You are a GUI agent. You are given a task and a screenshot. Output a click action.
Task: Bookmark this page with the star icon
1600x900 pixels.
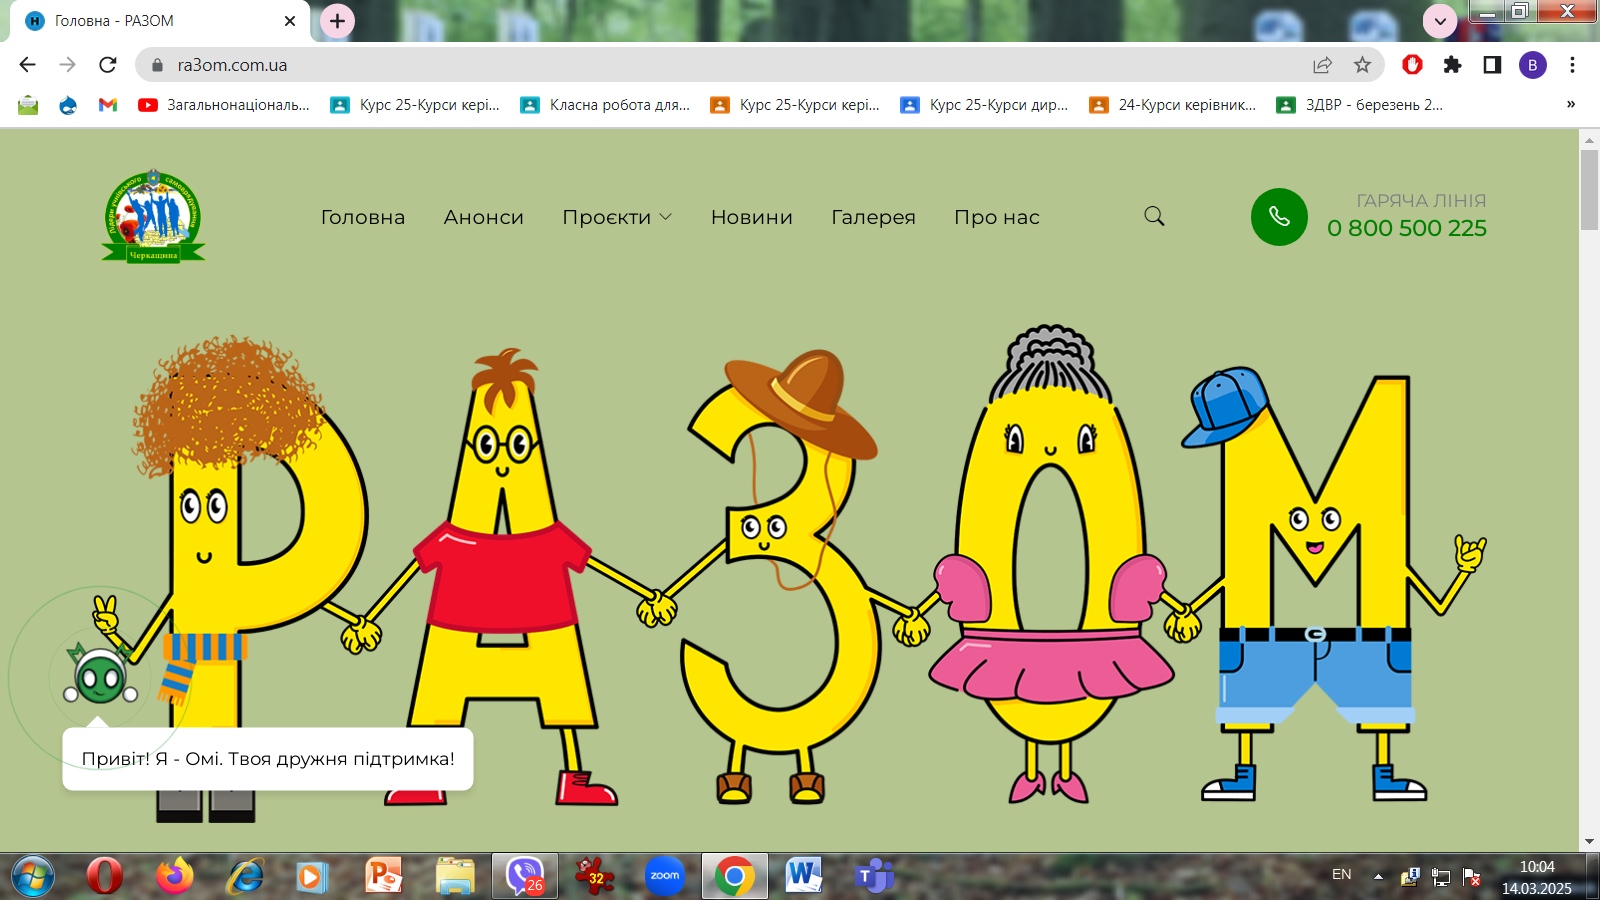(1362, 65)
